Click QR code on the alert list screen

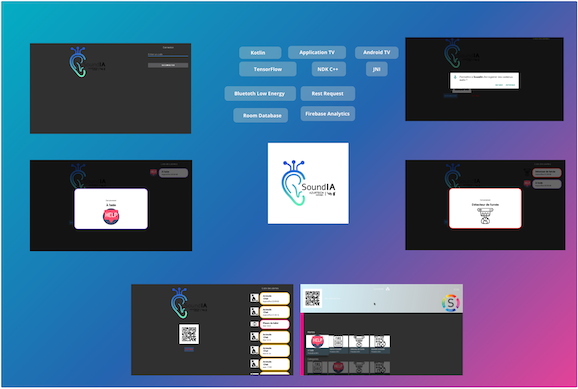tap(189, 334)
